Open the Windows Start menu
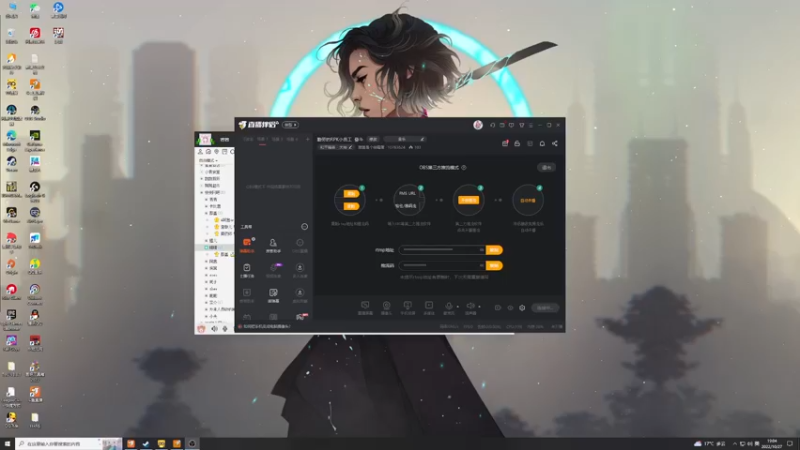 pos(7,444)
